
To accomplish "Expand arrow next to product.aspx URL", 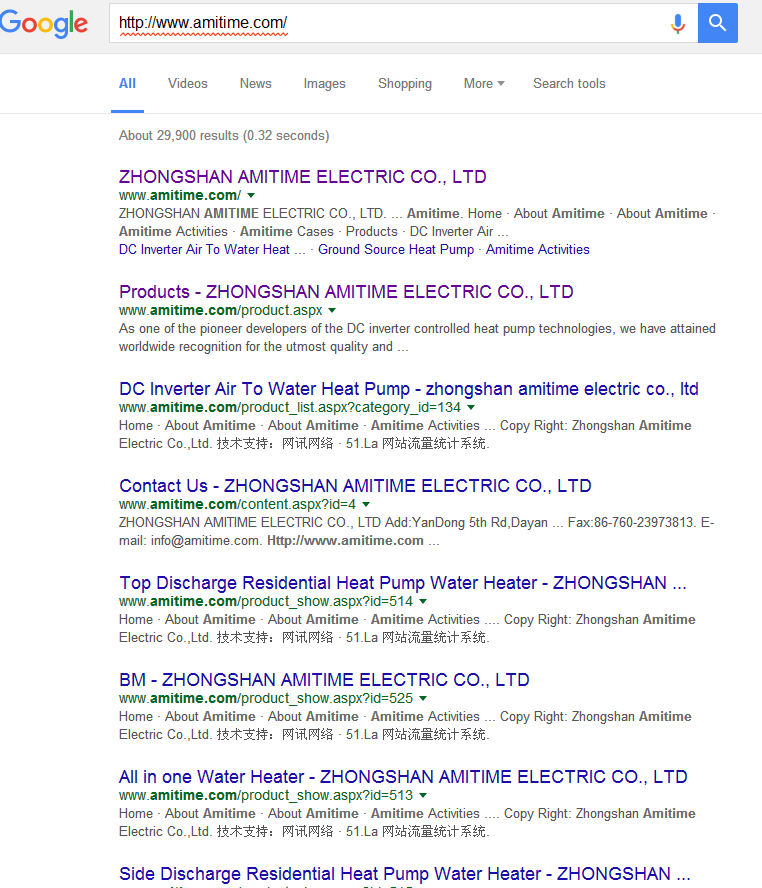I will click(x=332, y=310).
